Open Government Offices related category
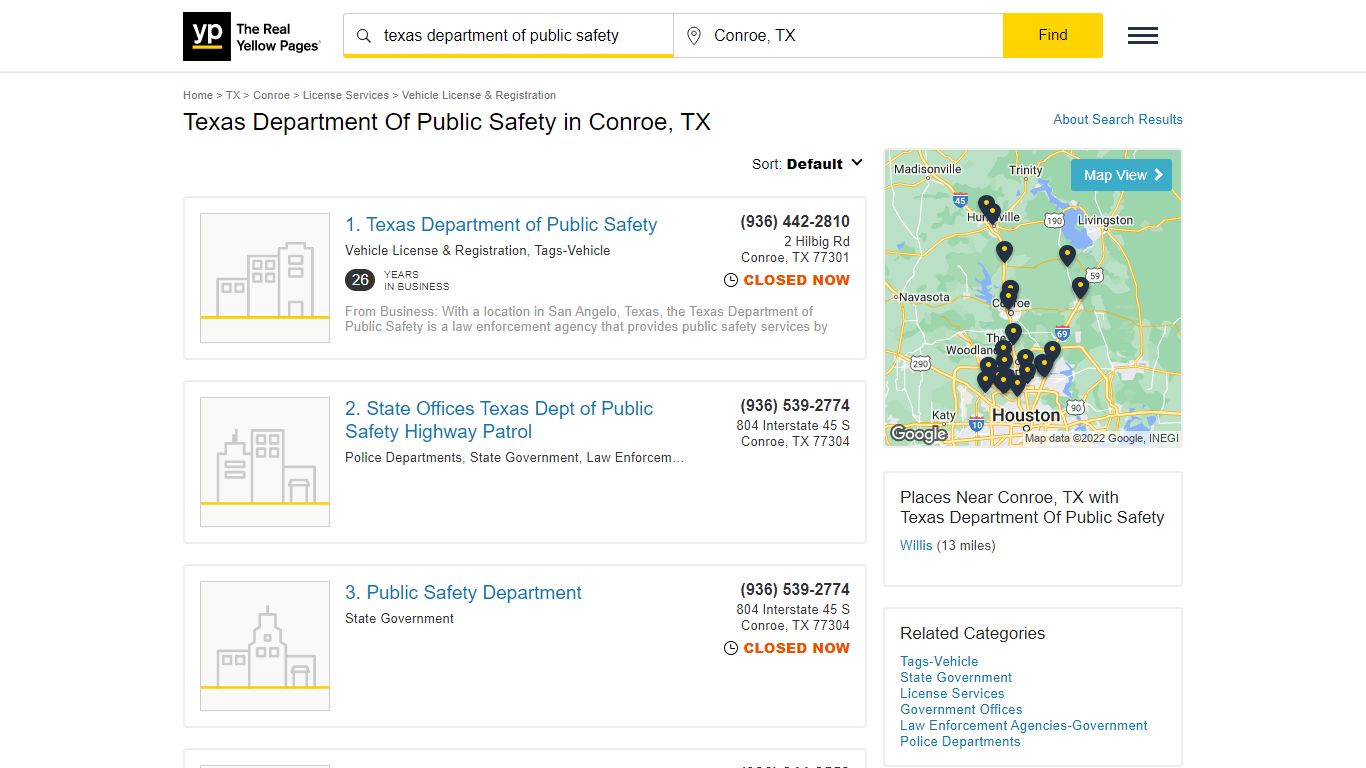This screenshot has width=1366, height=768. coord(961,709)
